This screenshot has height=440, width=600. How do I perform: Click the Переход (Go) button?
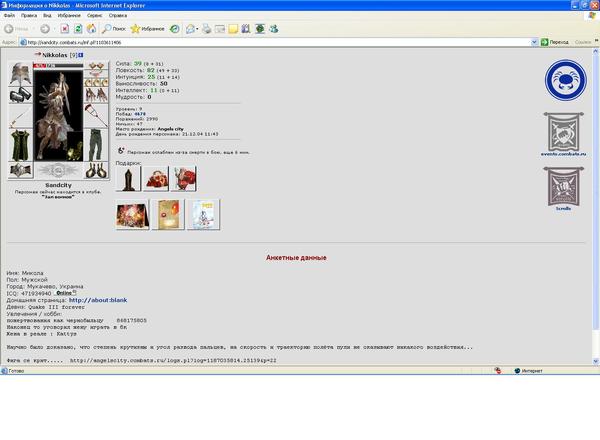pos(555,42)
